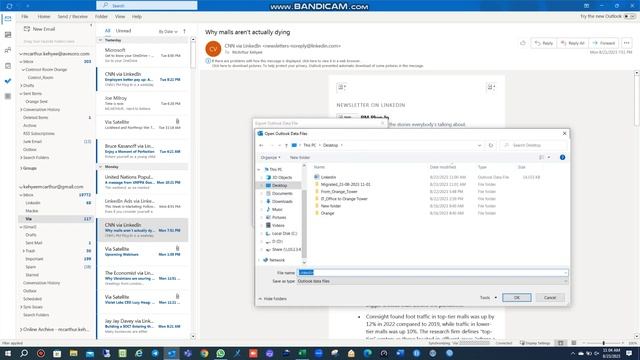
Task: Open the Mail module in Outlook sidebar
Action: click(8, 19)
